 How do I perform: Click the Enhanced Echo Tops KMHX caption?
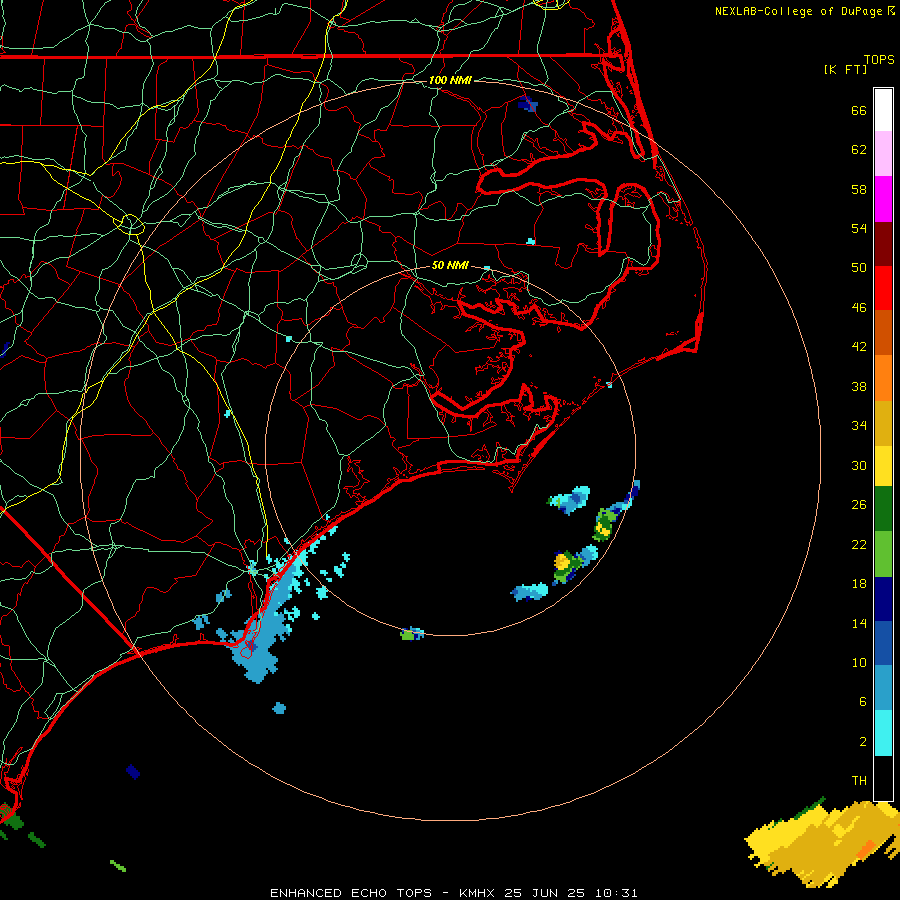(453, 893)
